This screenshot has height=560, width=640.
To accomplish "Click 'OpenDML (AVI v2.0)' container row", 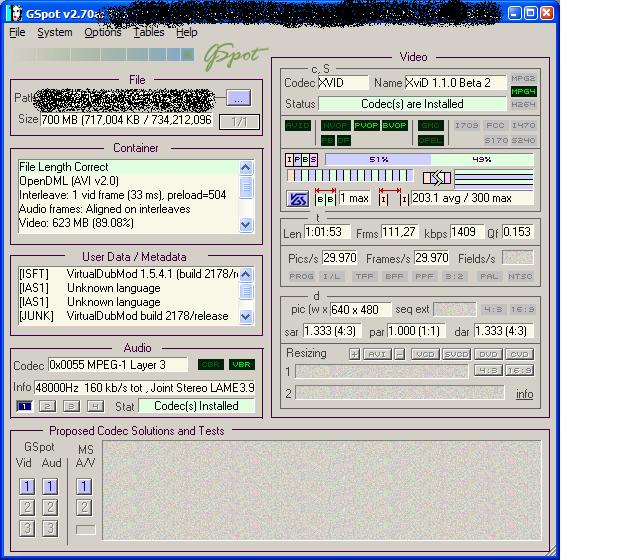I will 128,181.
